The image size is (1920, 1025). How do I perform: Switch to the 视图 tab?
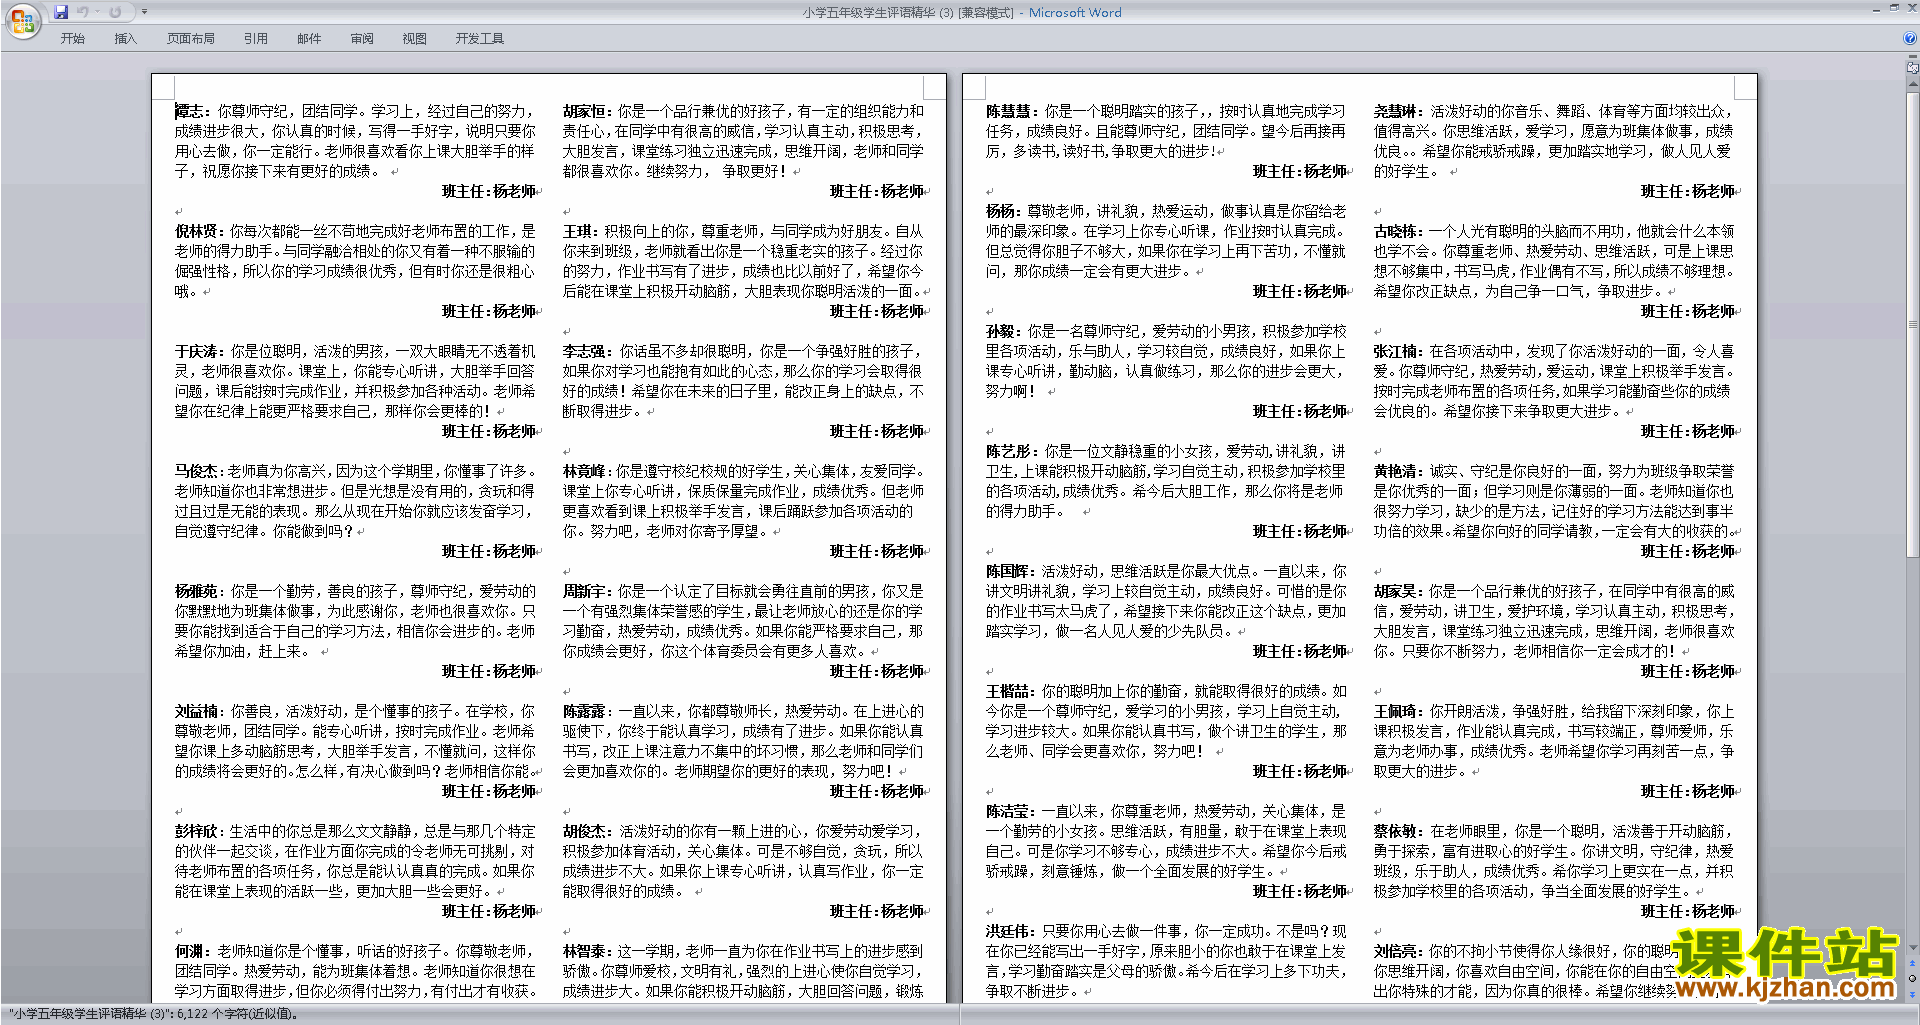(415, 38)
